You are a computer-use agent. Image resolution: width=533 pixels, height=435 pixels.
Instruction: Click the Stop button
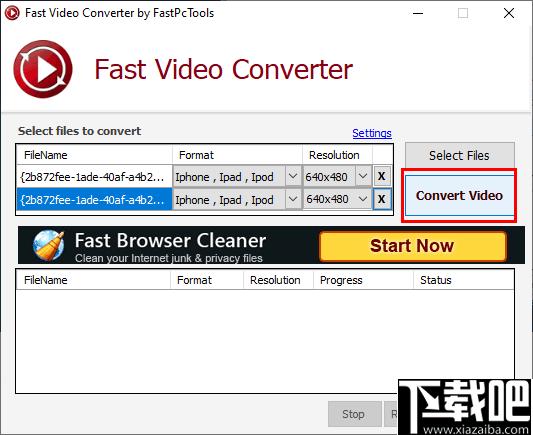tap(354, 414)
